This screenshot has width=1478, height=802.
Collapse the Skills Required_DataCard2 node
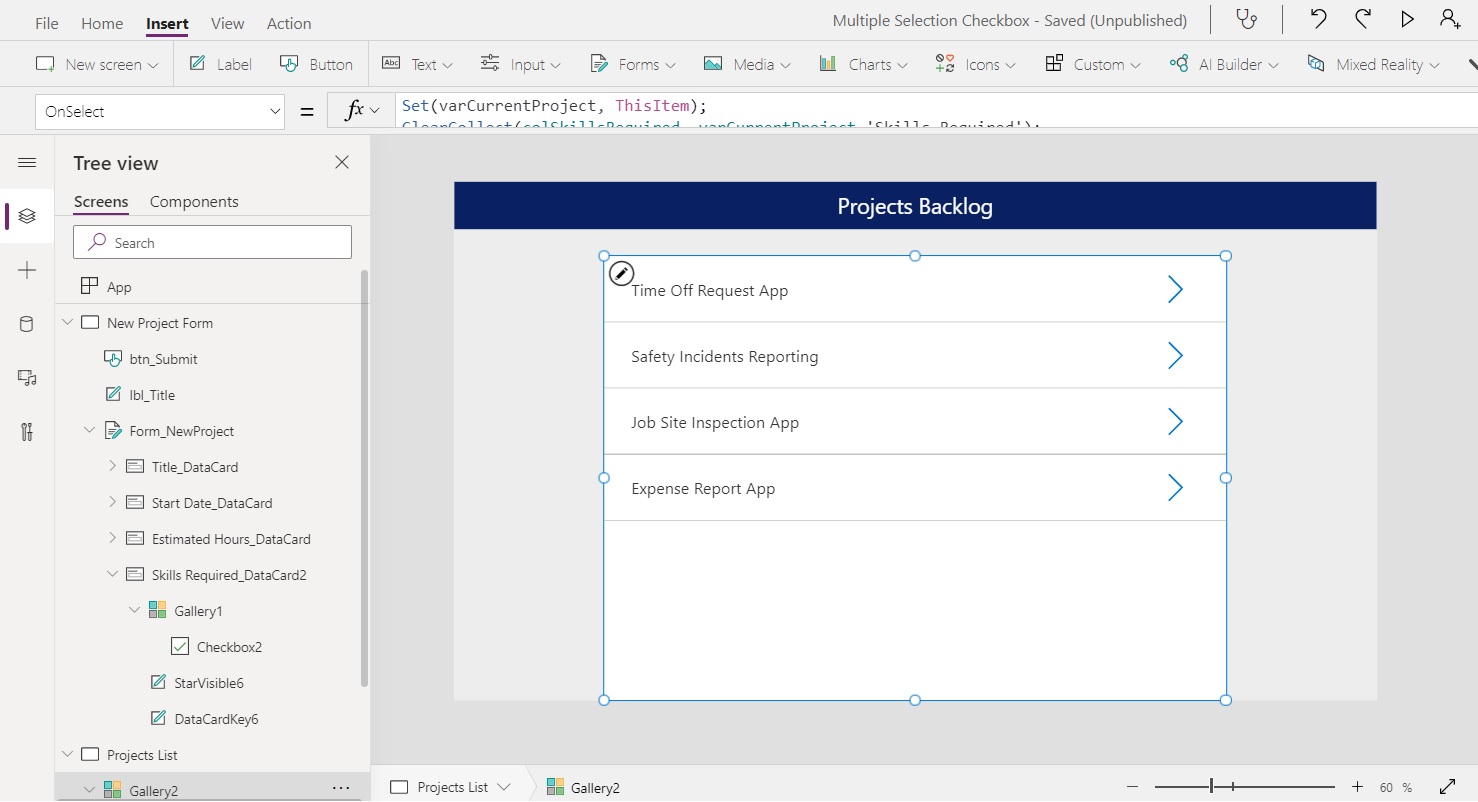[112, 574]
